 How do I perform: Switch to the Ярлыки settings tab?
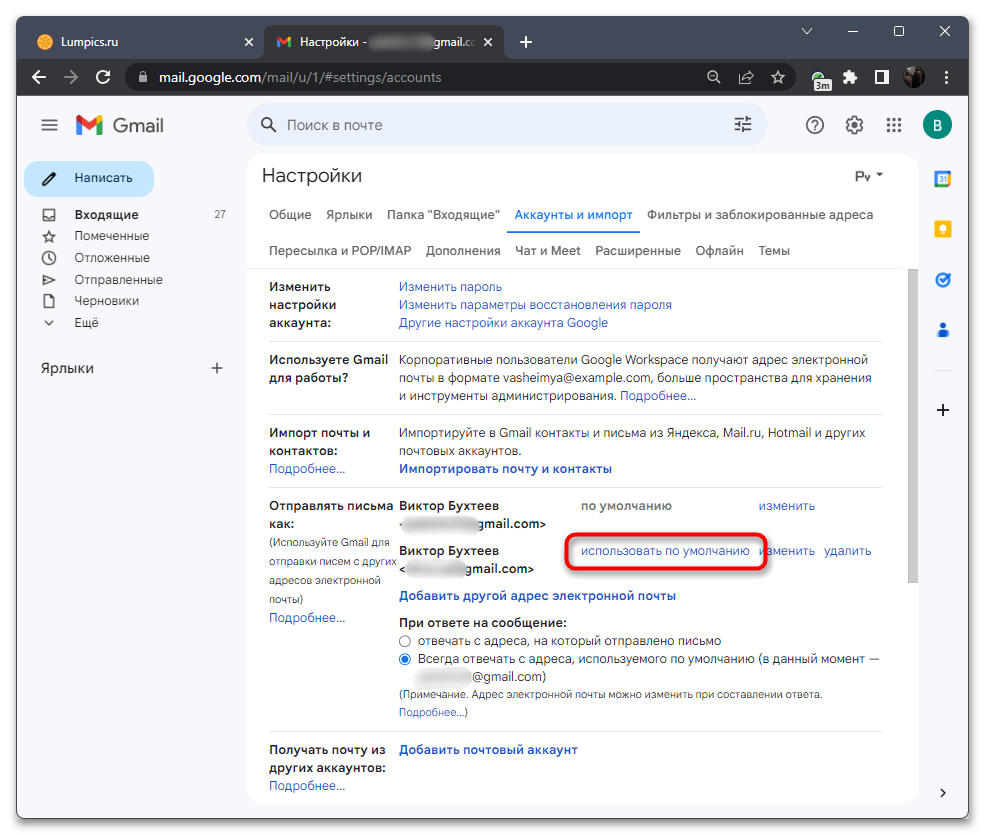coord(349,215)
